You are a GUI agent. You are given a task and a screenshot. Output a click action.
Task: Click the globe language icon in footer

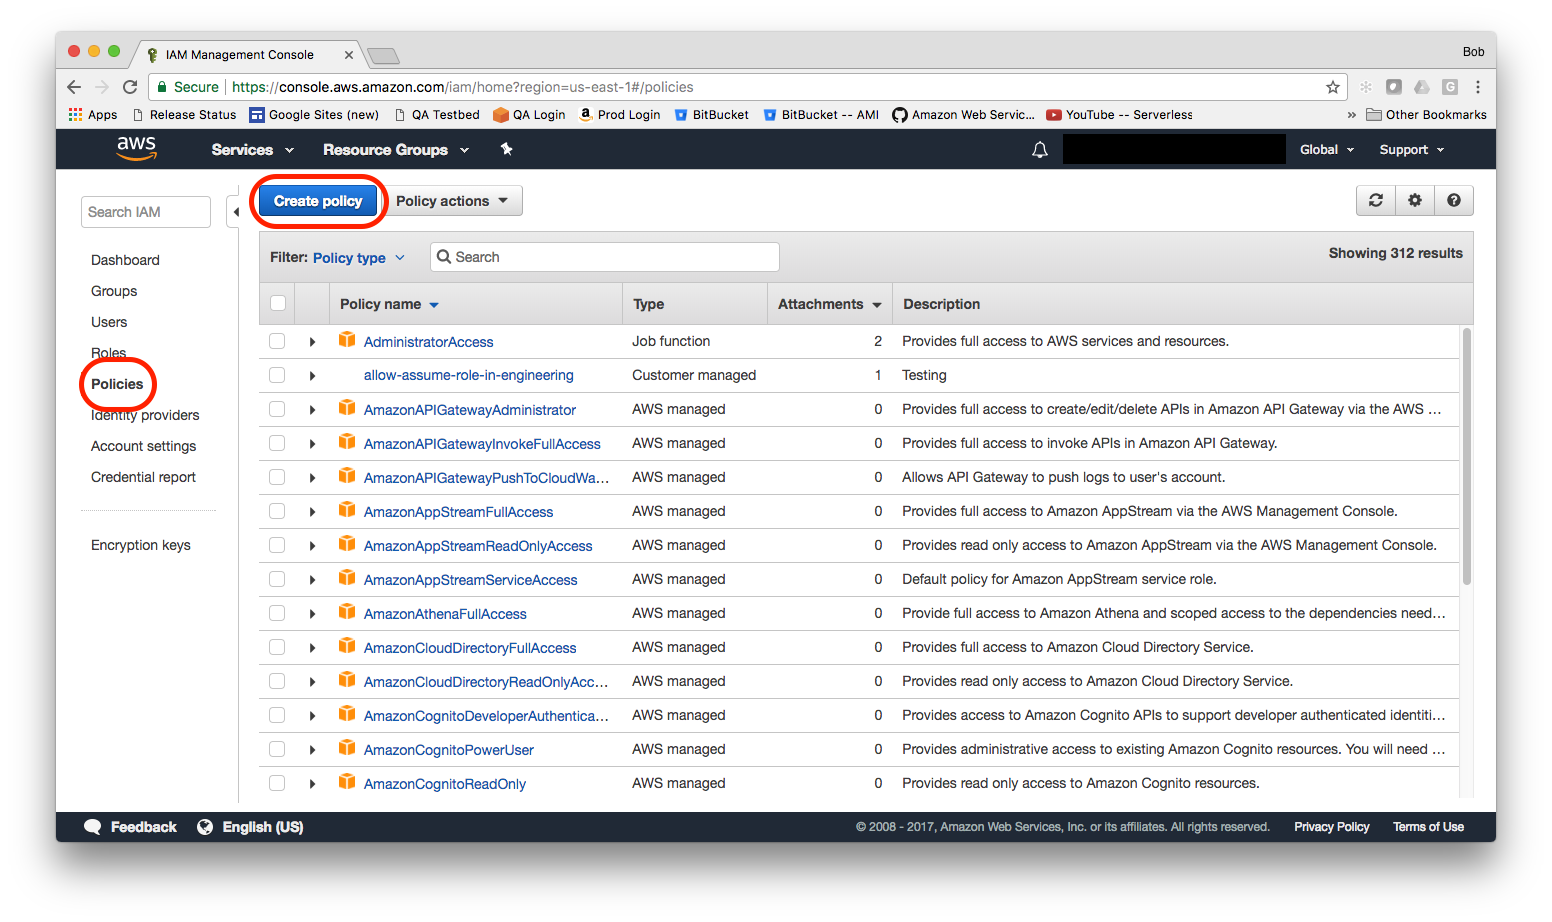[205, 827]
